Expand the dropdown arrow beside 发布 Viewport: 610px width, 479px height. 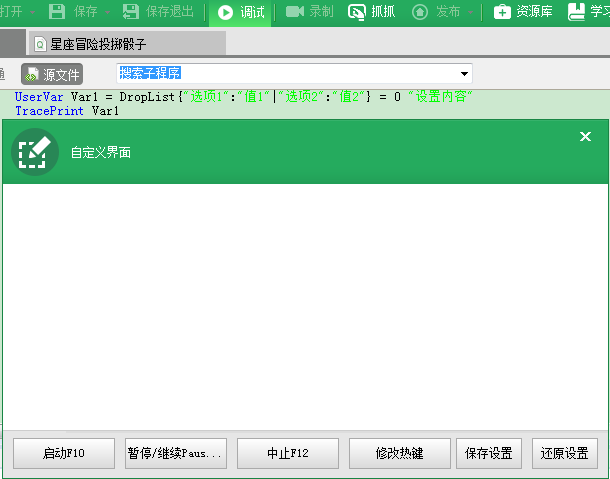click(x=470, y=12)
